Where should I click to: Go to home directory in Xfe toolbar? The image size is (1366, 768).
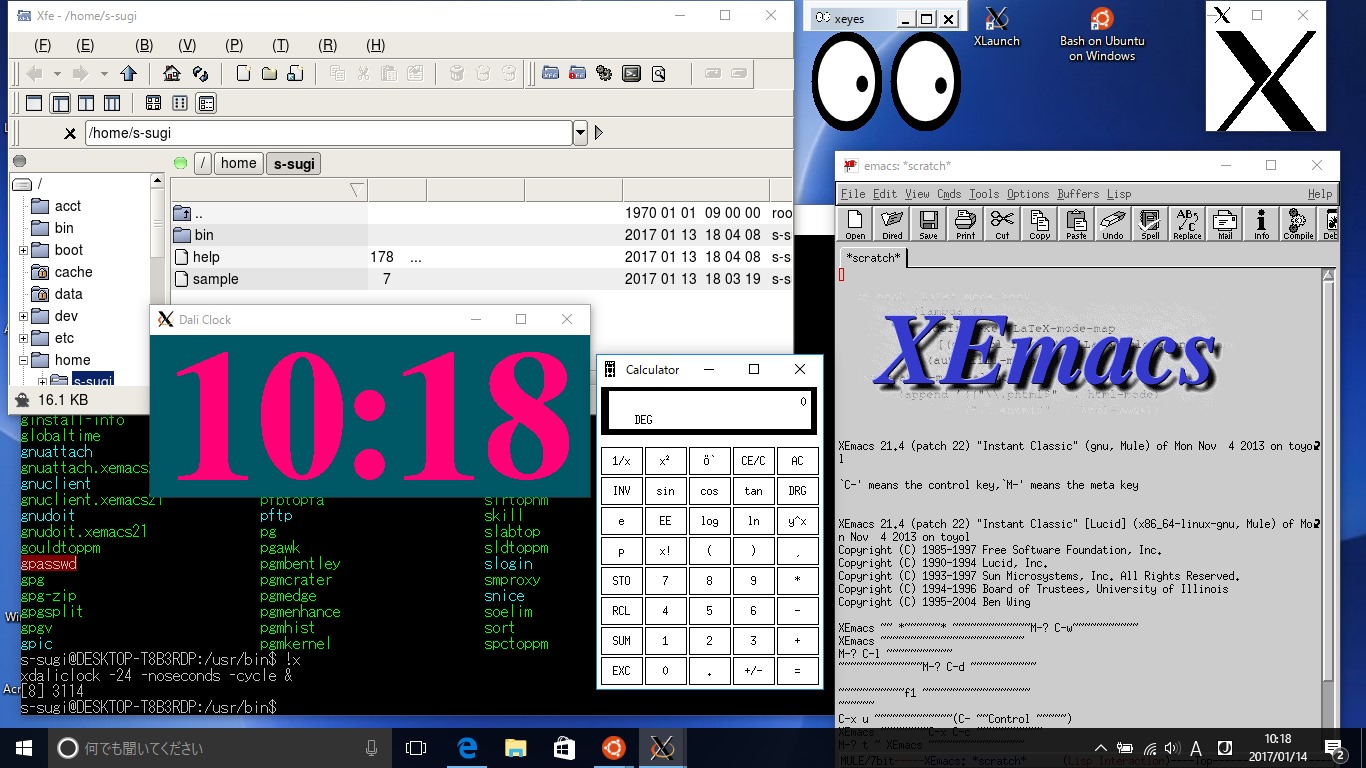click(x=172, y=73)
